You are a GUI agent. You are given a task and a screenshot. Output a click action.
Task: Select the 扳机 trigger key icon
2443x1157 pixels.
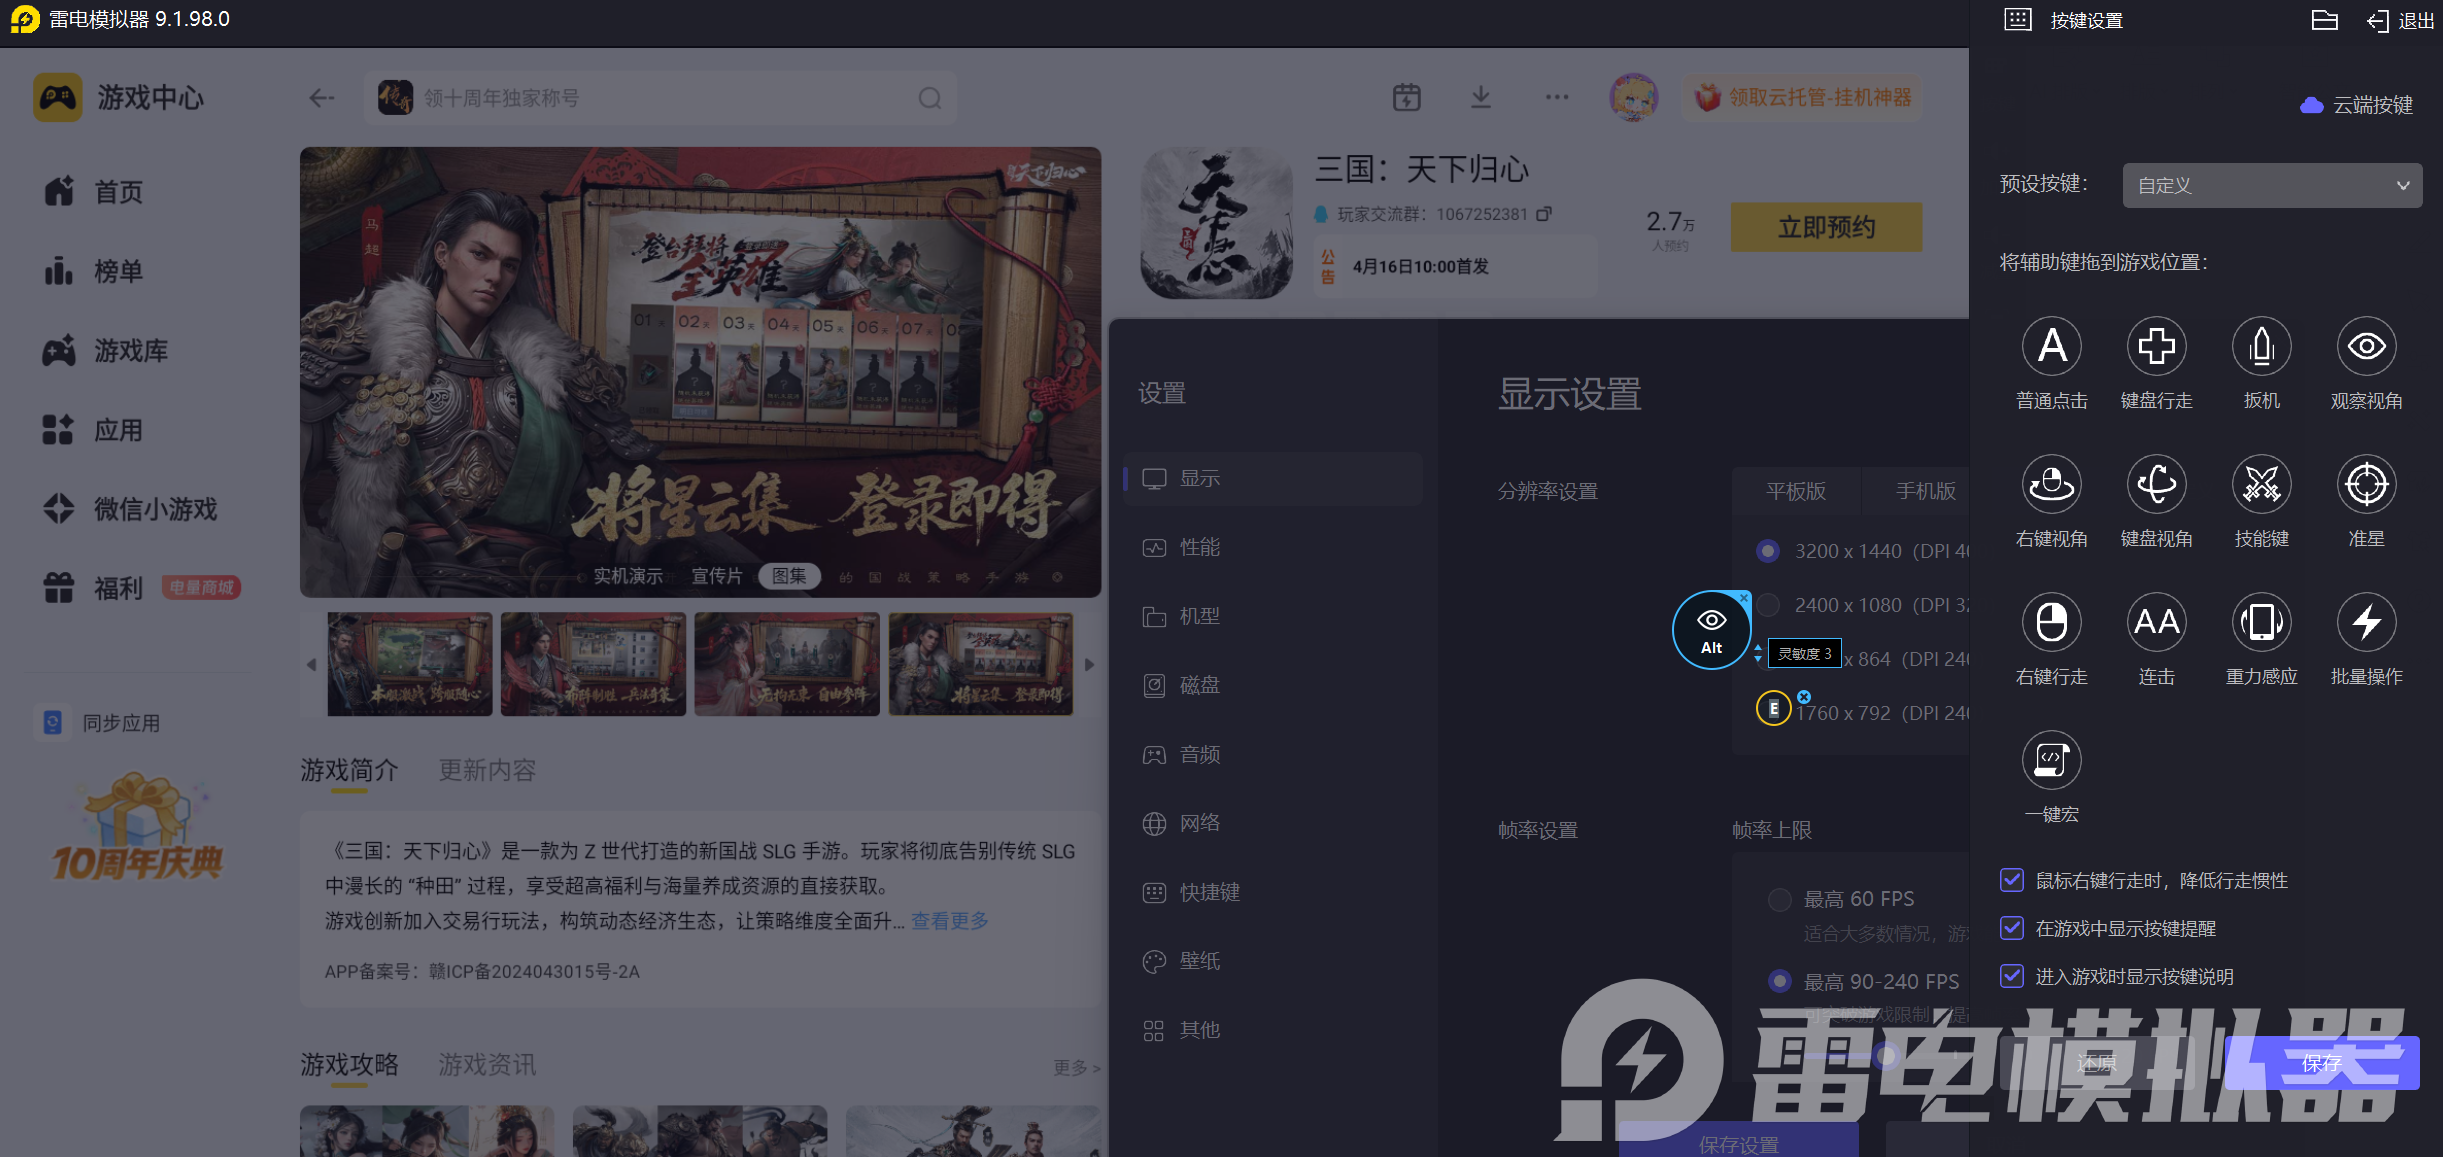2261,347
